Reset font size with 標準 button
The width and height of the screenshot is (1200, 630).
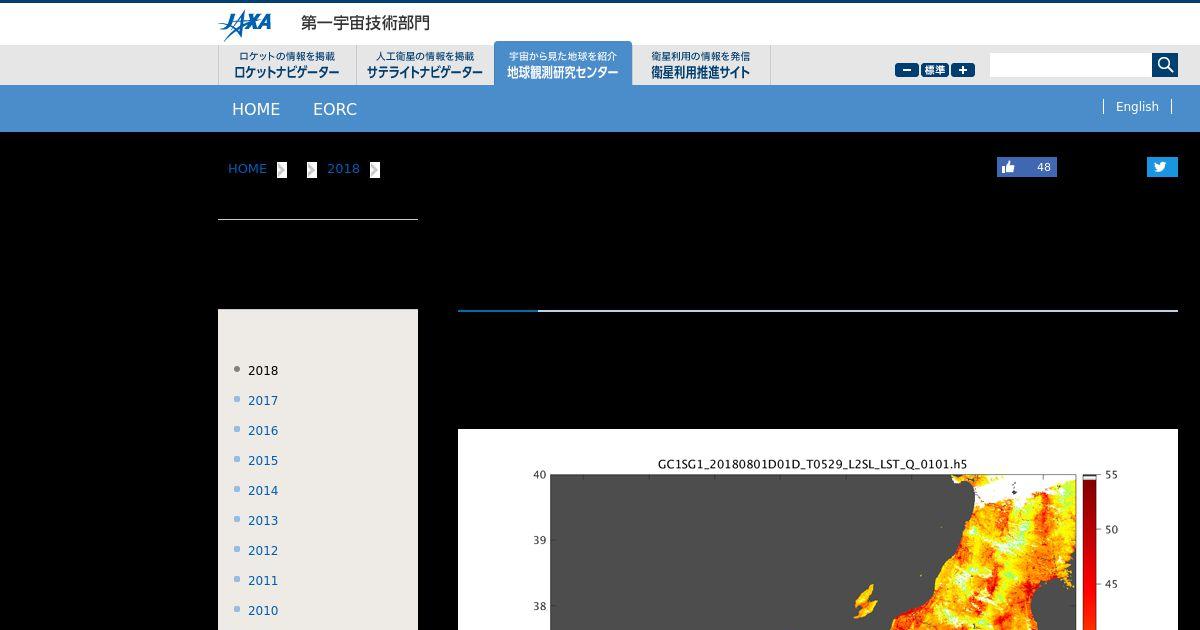935,70
